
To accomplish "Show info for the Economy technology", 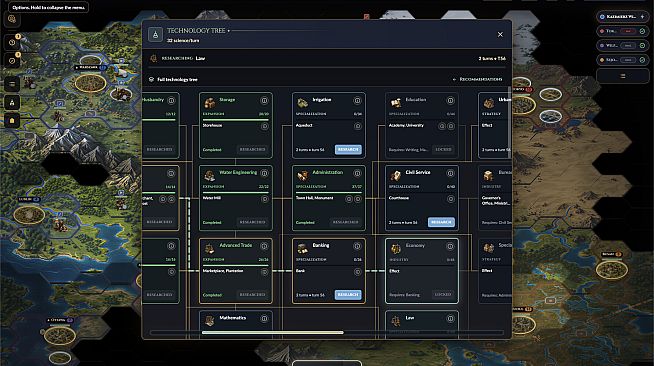I will pos(450,246).
